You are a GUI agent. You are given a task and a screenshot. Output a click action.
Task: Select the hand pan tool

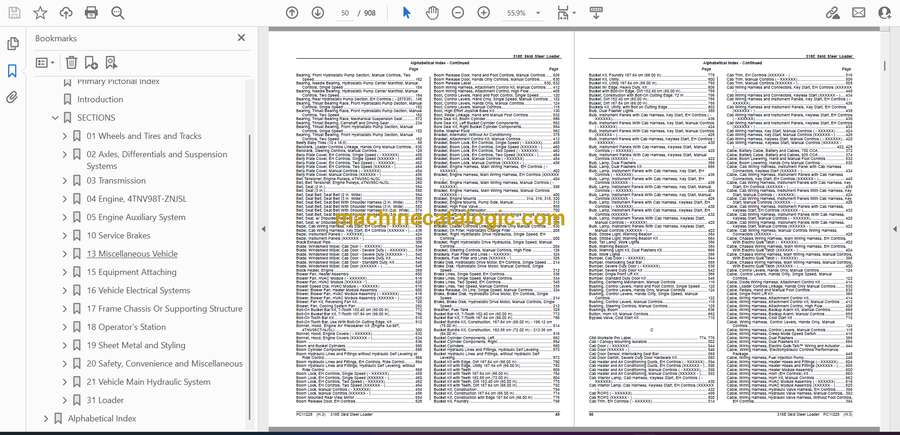[x=432, y=13]
